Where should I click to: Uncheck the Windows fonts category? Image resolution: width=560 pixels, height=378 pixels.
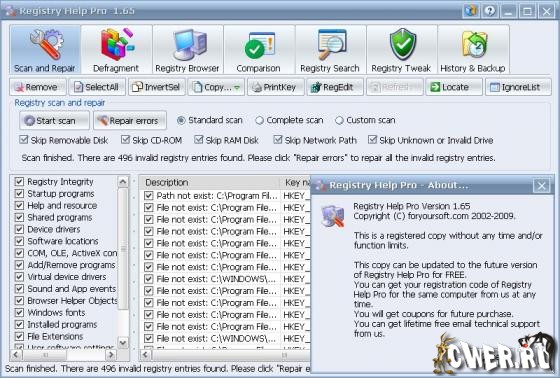(19, 313)
